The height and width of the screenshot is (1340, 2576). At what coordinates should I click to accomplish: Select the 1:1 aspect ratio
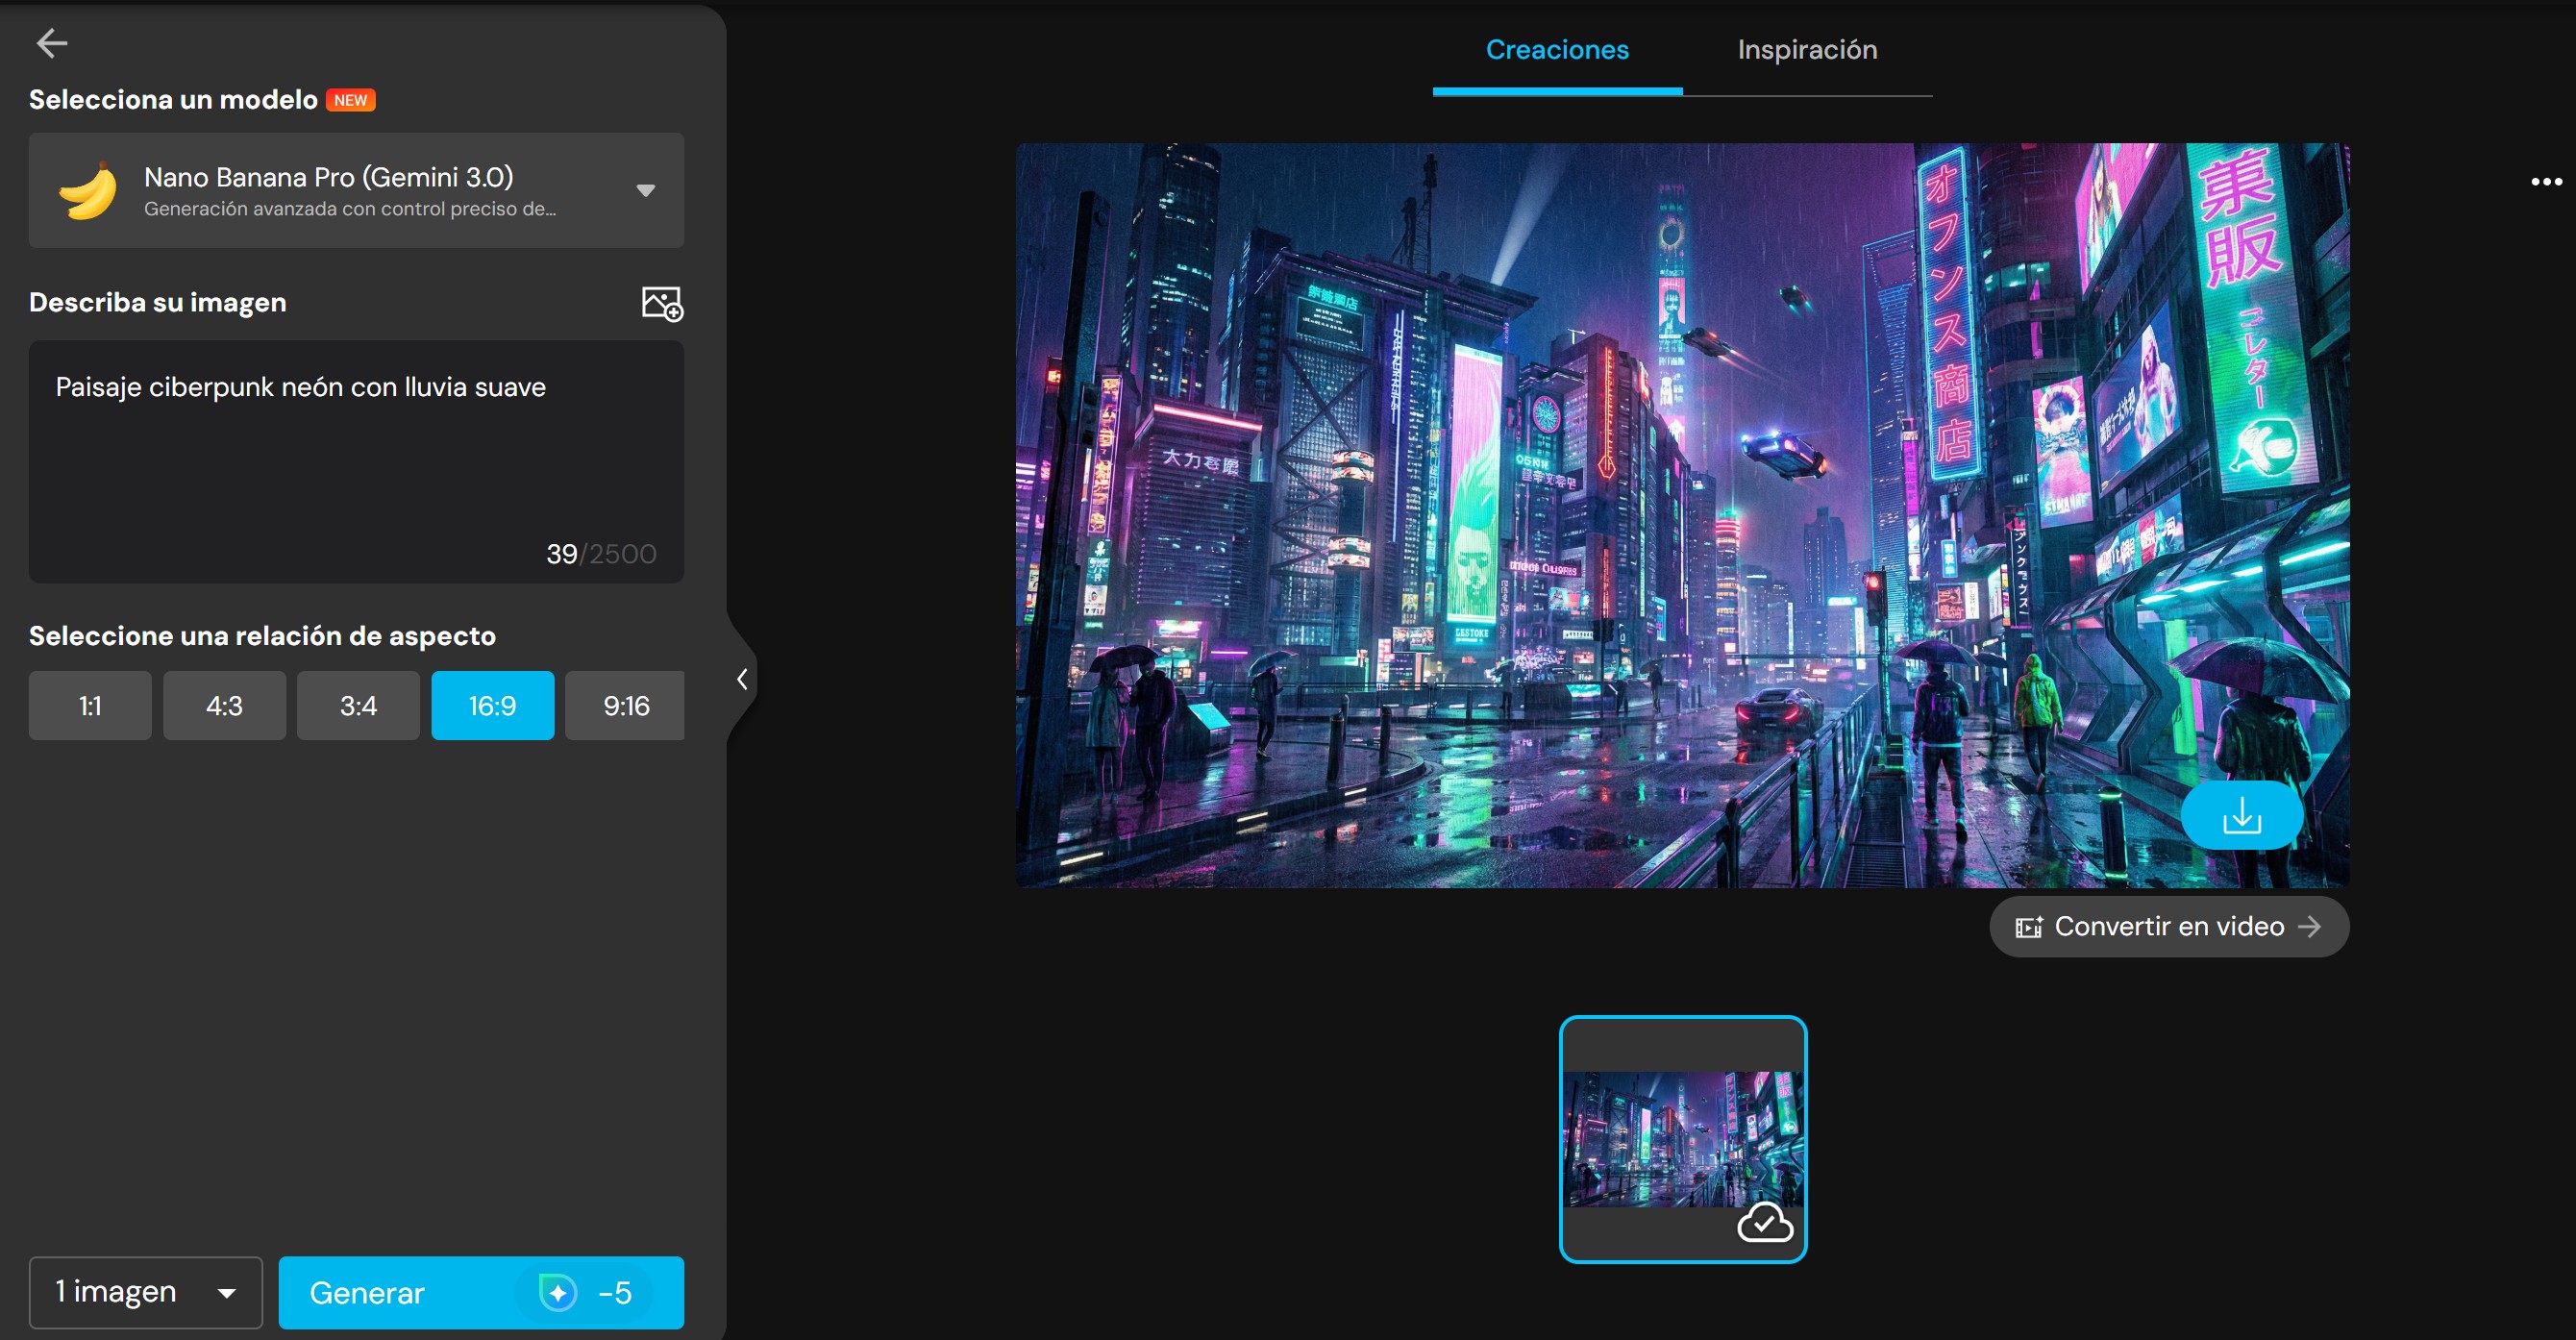90,706
